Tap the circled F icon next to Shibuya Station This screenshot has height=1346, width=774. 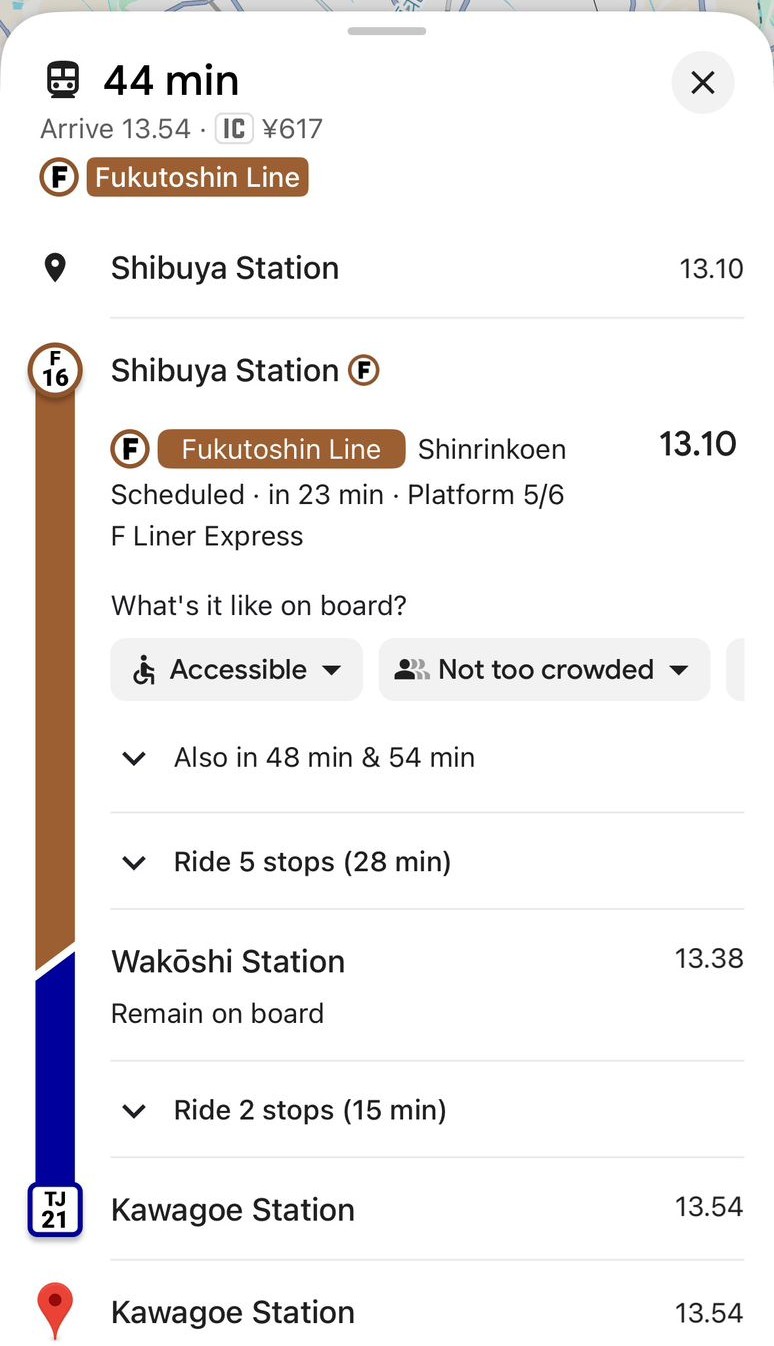(x=364, y=371)
